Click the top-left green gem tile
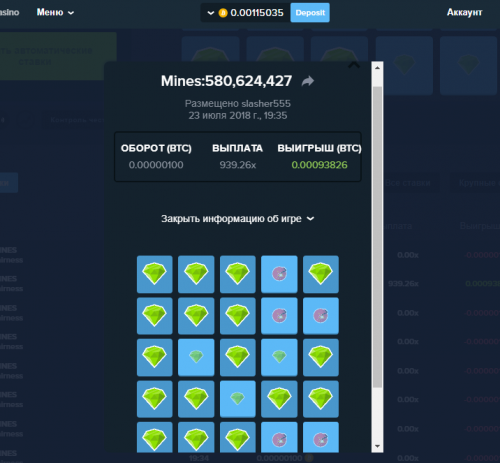 tap(155, 274)
